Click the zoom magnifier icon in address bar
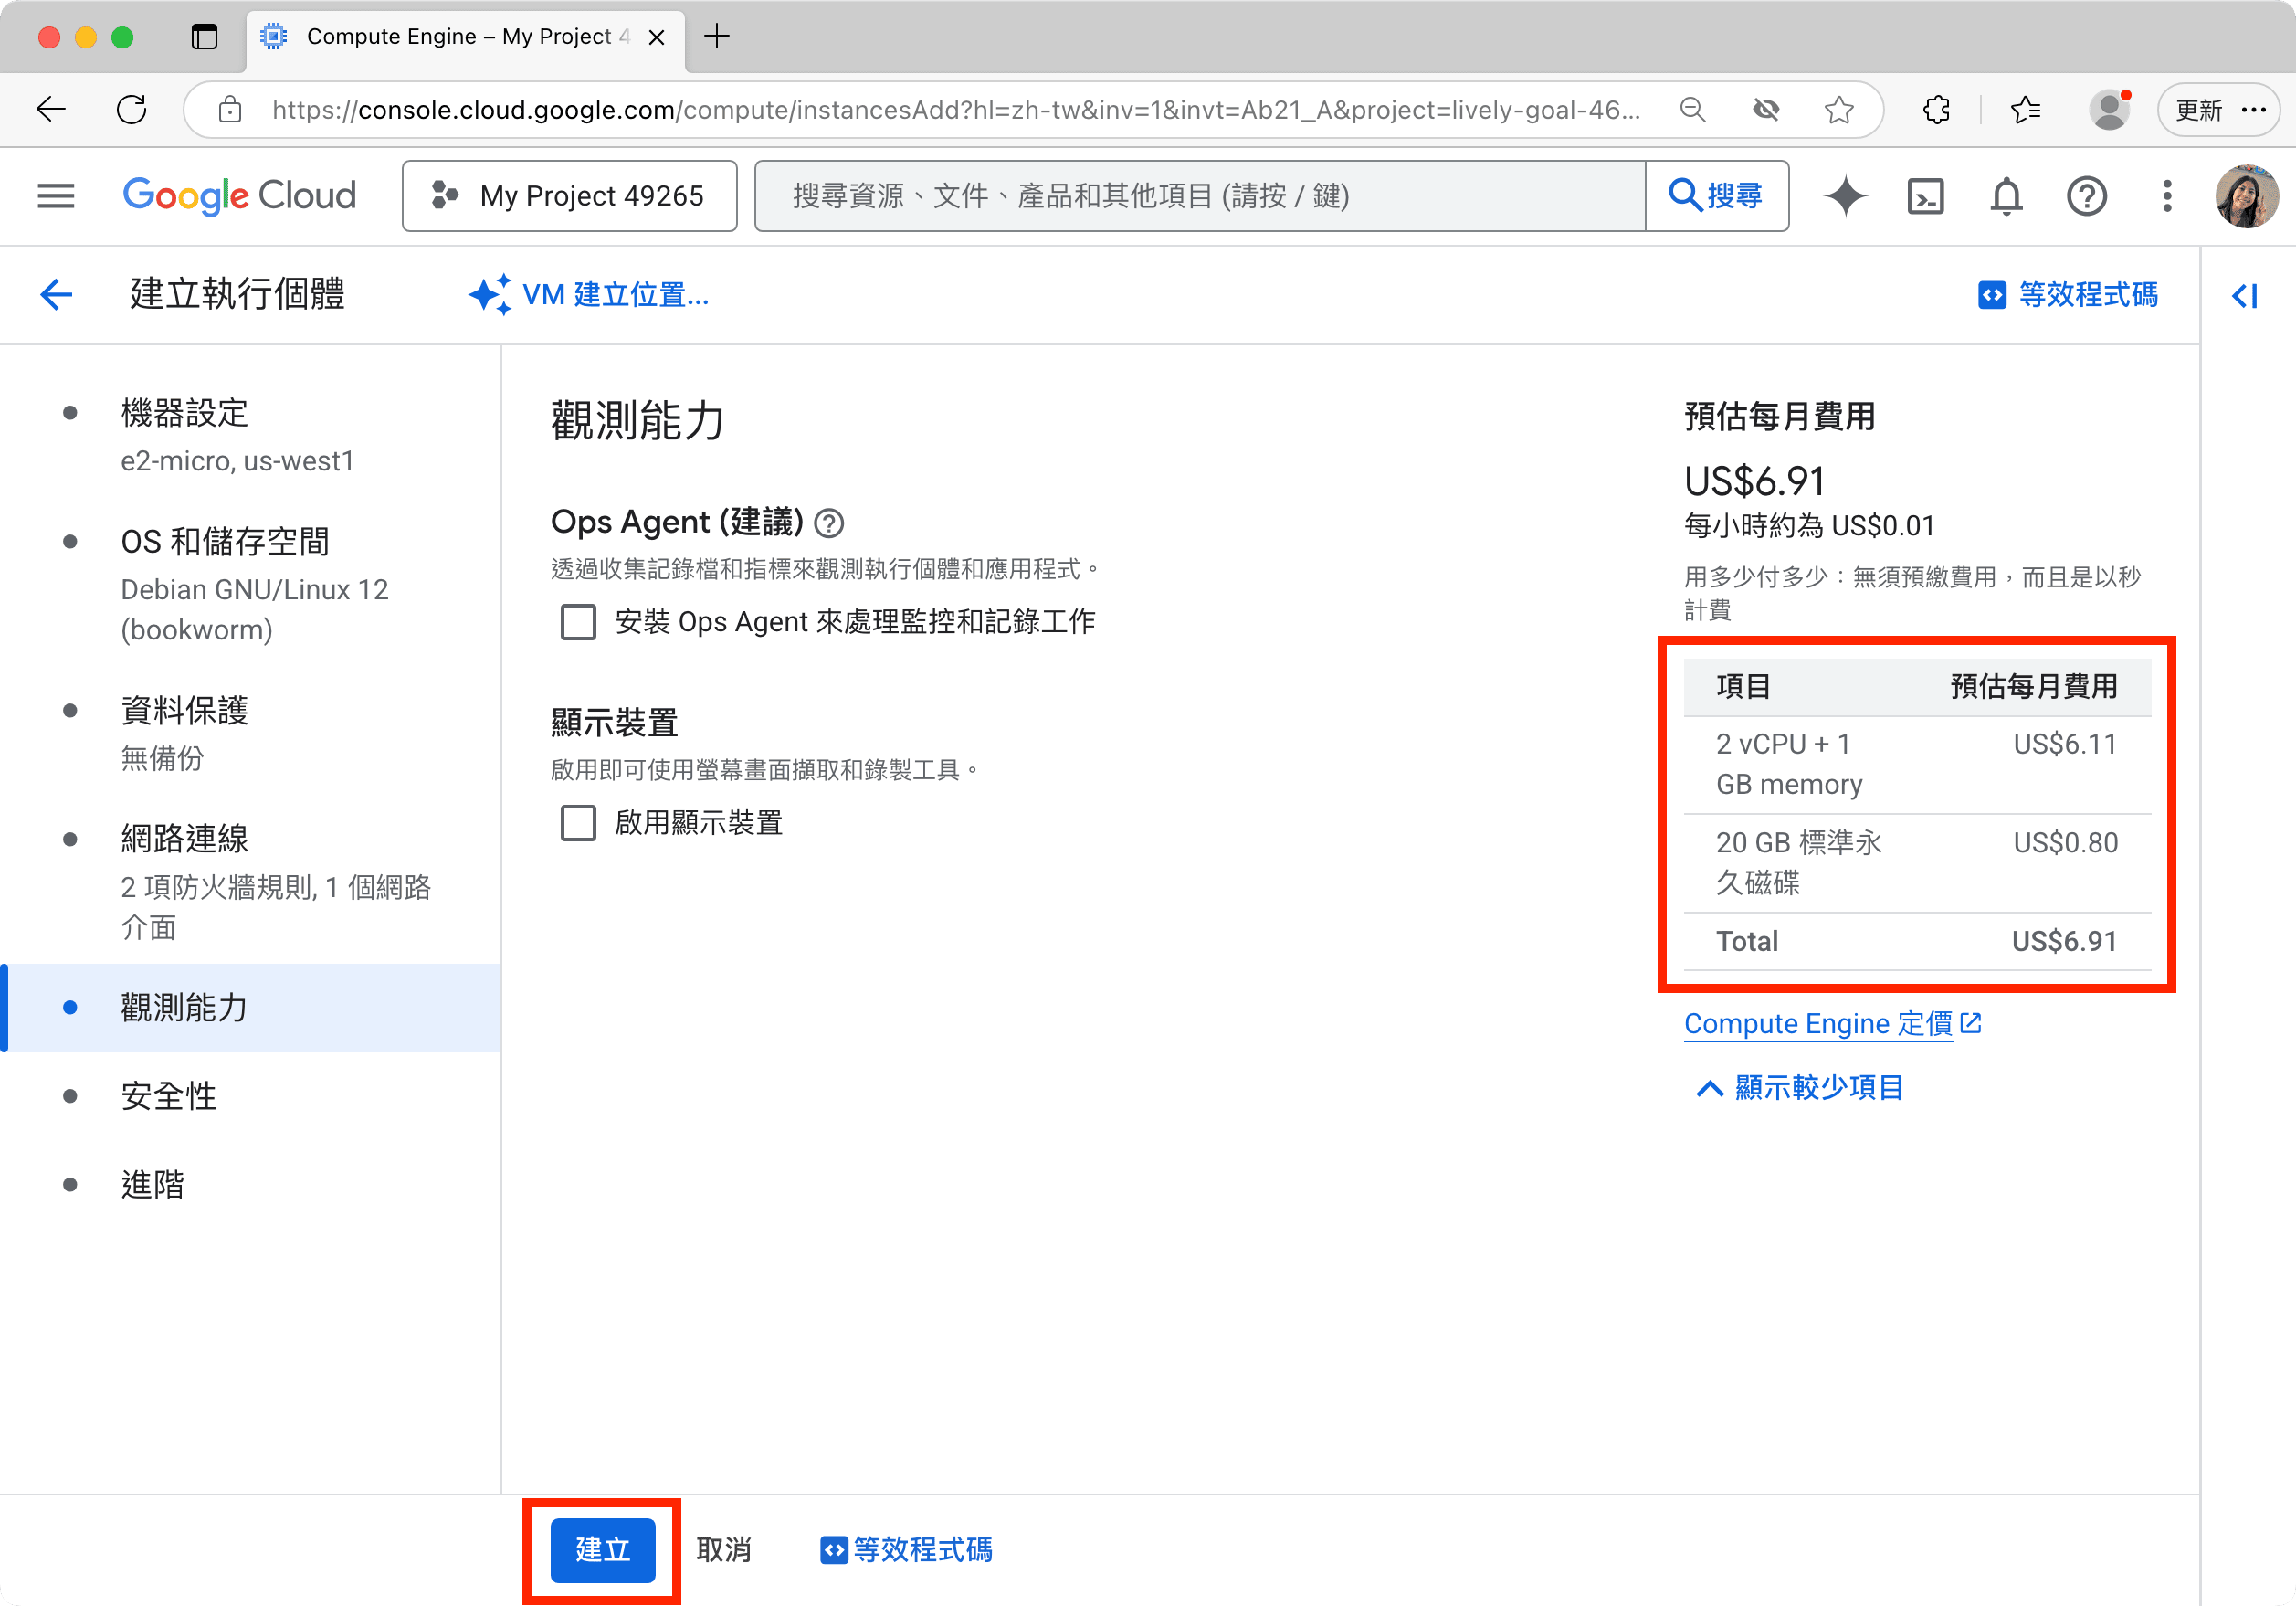This screenshot has height=1606, width=2296. 1692,109
